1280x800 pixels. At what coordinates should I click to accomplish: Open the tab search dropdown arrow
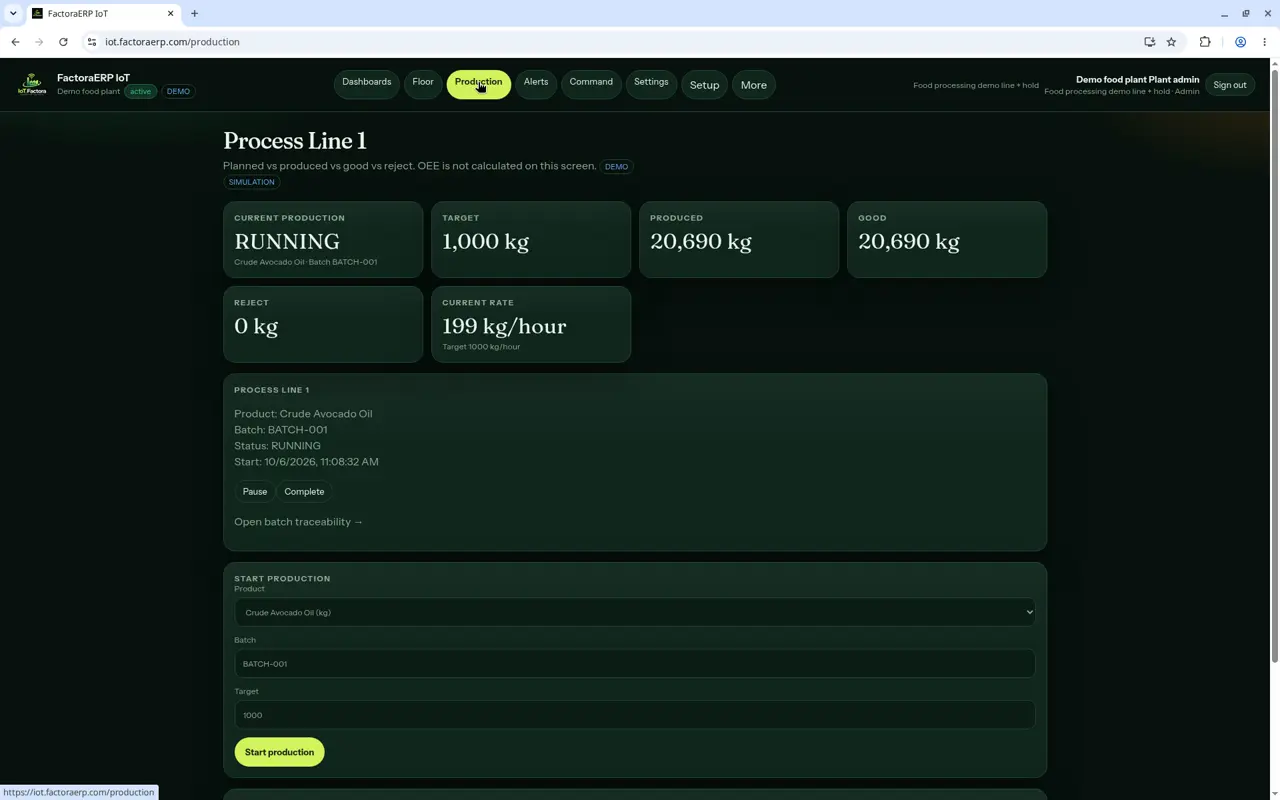13,14
